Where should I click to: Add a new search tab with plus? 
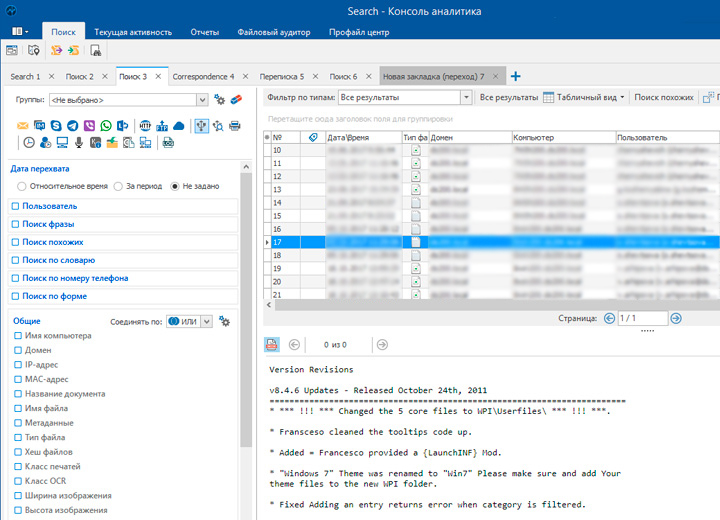516,76
